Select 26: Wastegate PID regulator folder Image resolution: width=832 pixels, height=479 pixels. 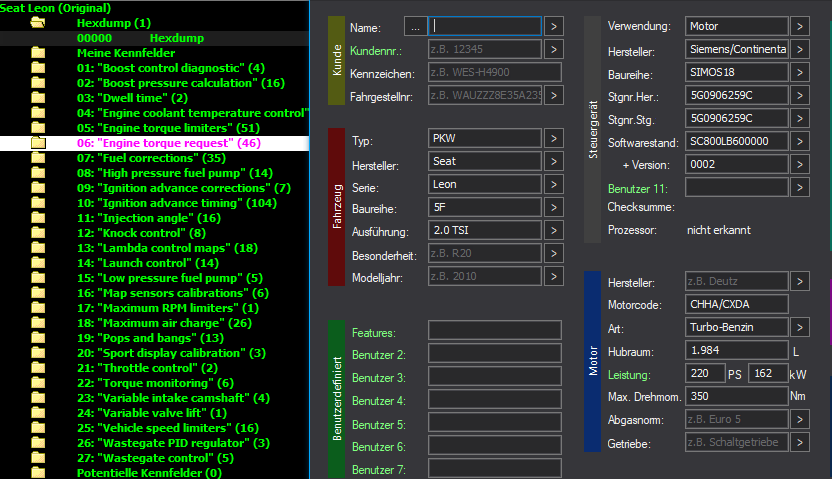[x=173, y=443]
